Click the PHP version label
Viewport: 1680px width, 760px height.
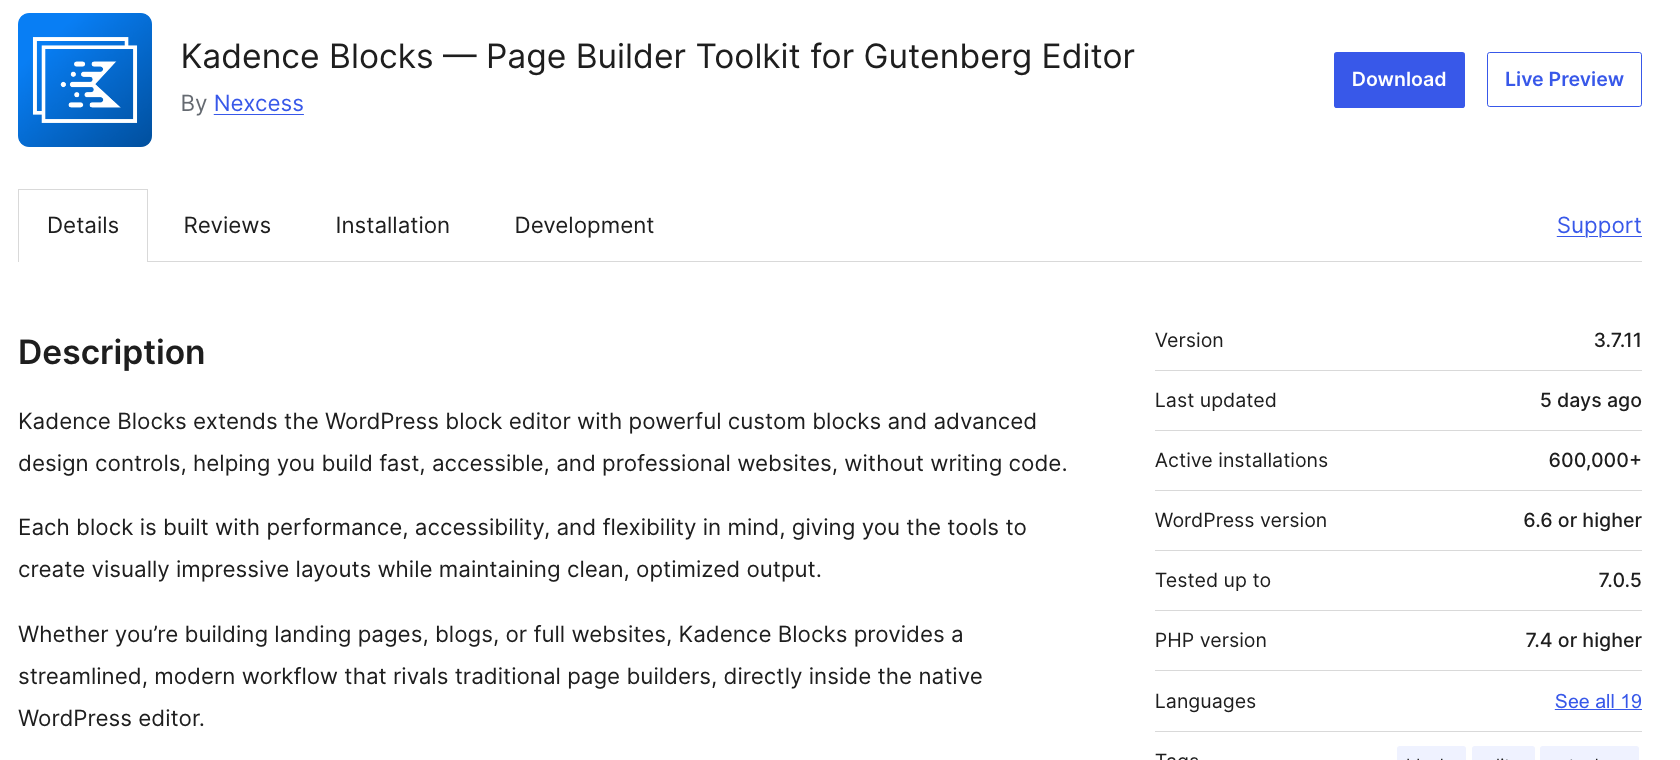(1211, 640)
